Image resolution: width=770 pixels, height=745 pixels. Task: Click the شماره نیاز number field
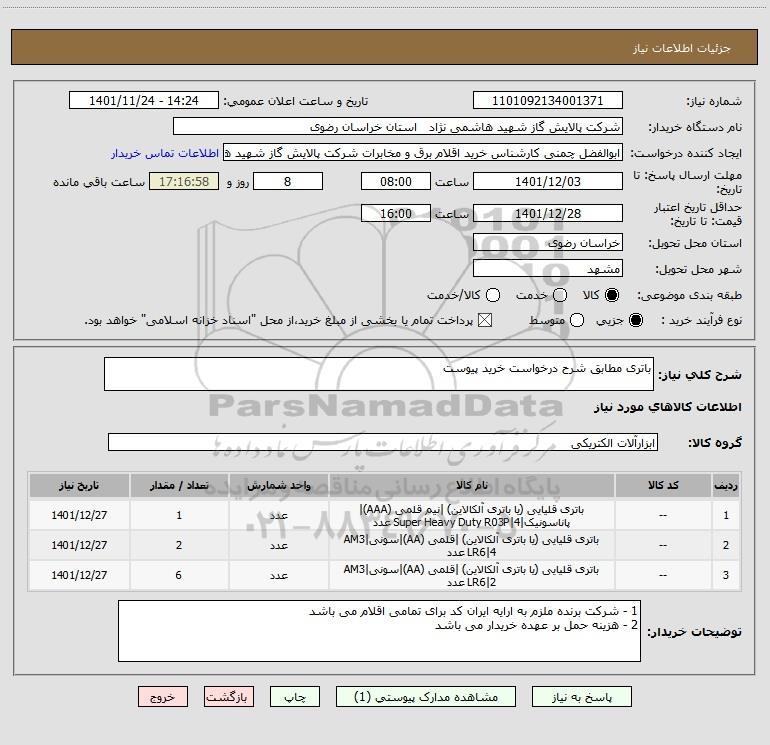tap(548, 101)
